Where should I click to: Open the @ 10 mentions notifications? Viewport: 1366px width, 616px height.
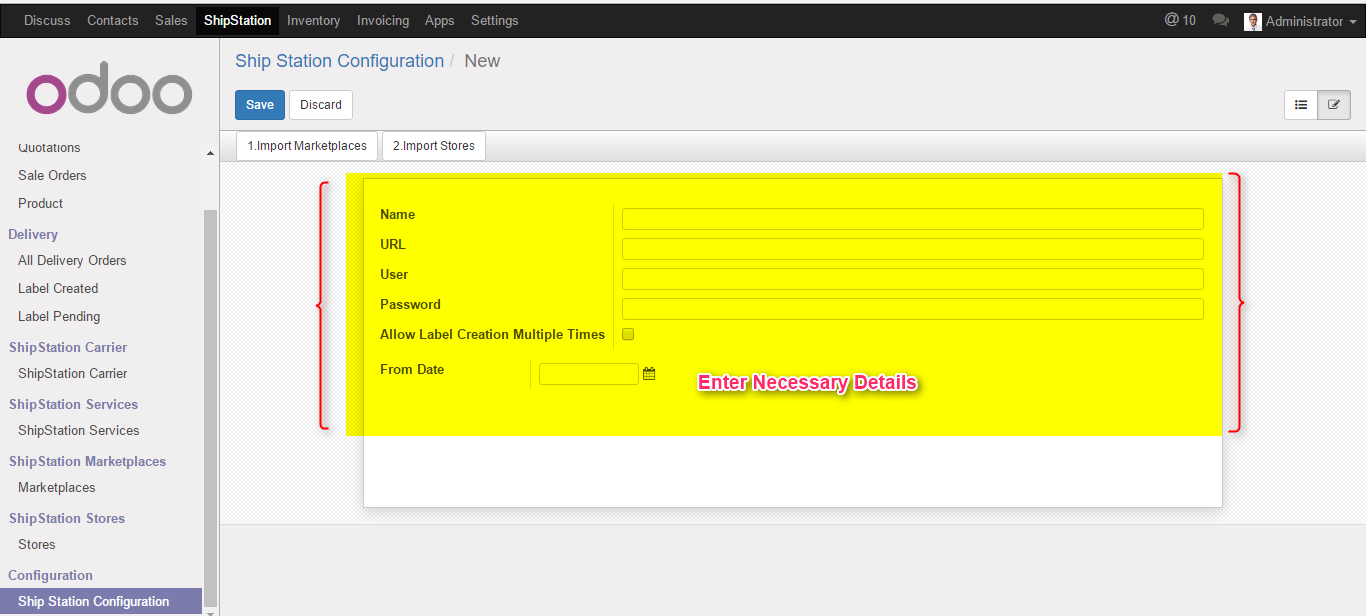pyautogui.click(x=1180, y=20)
